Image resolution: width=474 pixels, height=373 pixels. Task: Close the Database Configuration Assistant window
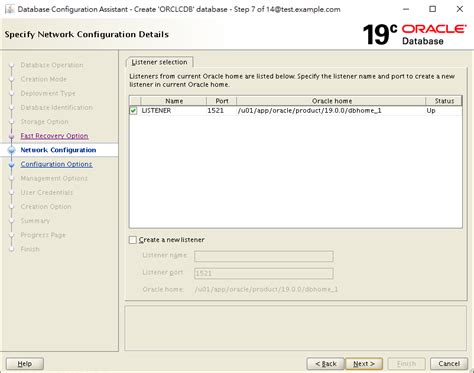point(460,9)
